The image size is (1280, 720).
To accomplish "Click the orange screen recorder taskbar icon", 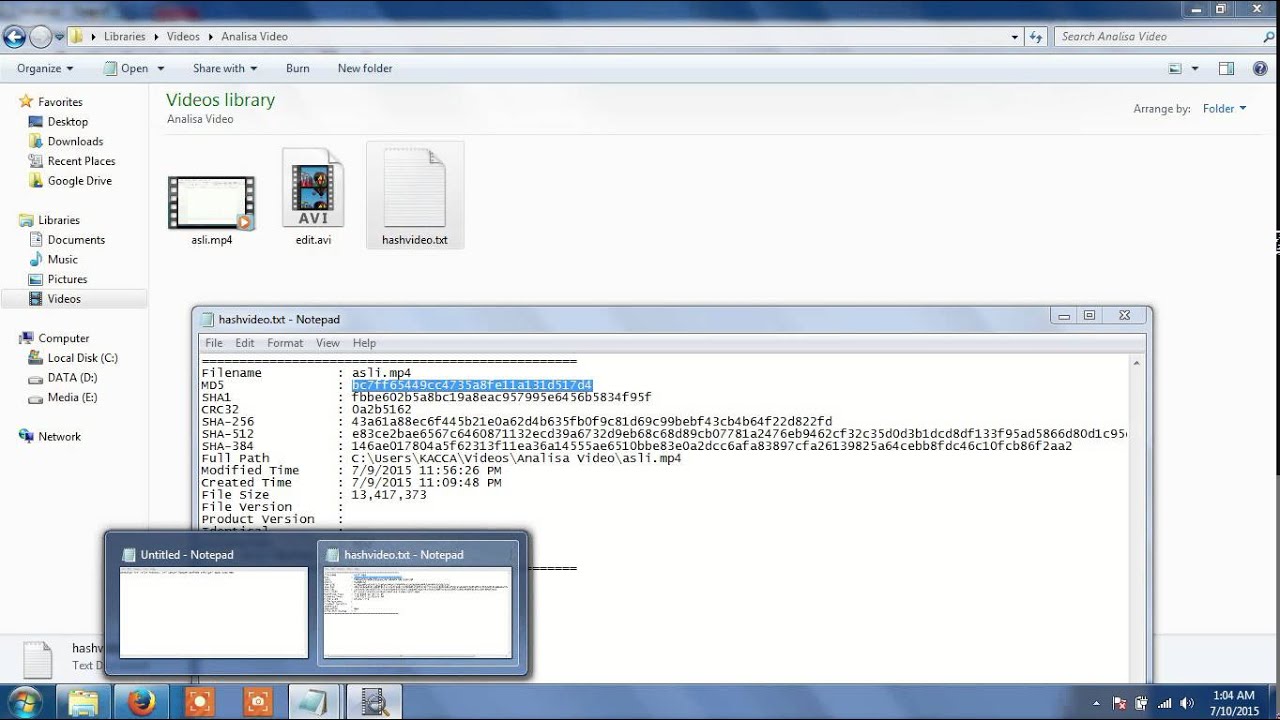I will click(x=200, y=702).
